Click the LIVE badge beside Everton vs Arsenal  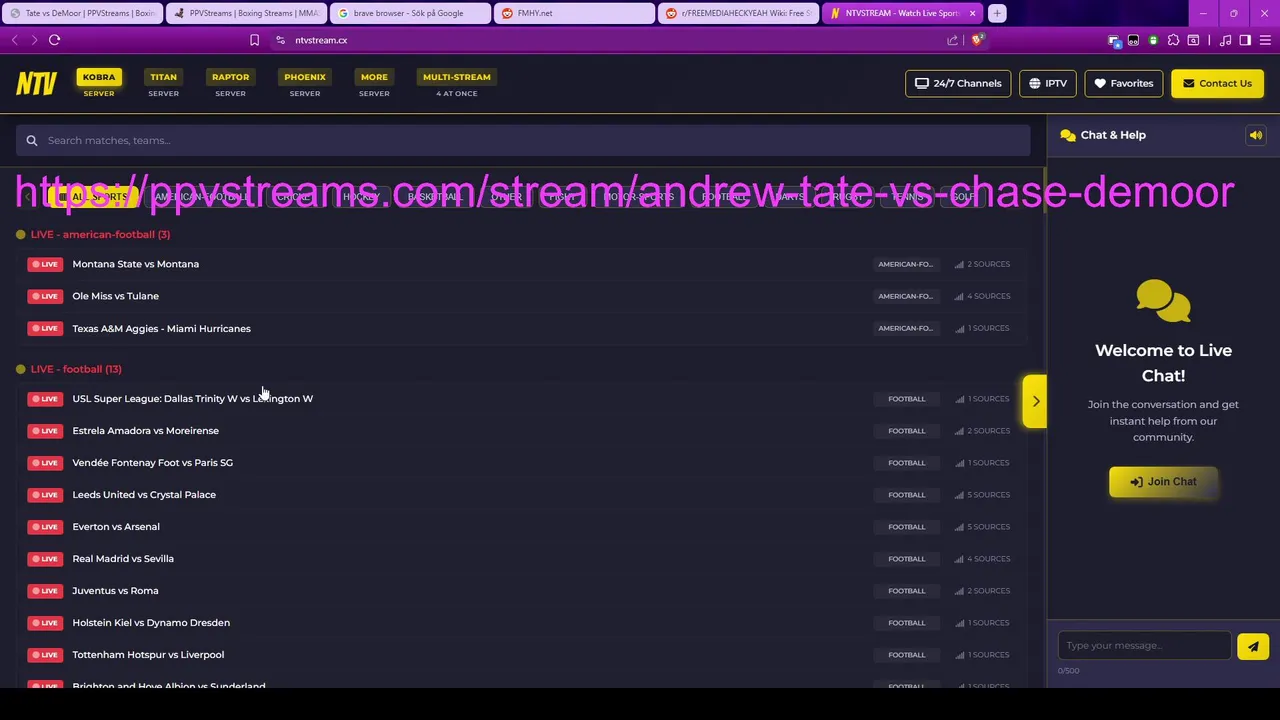point(45,527)
